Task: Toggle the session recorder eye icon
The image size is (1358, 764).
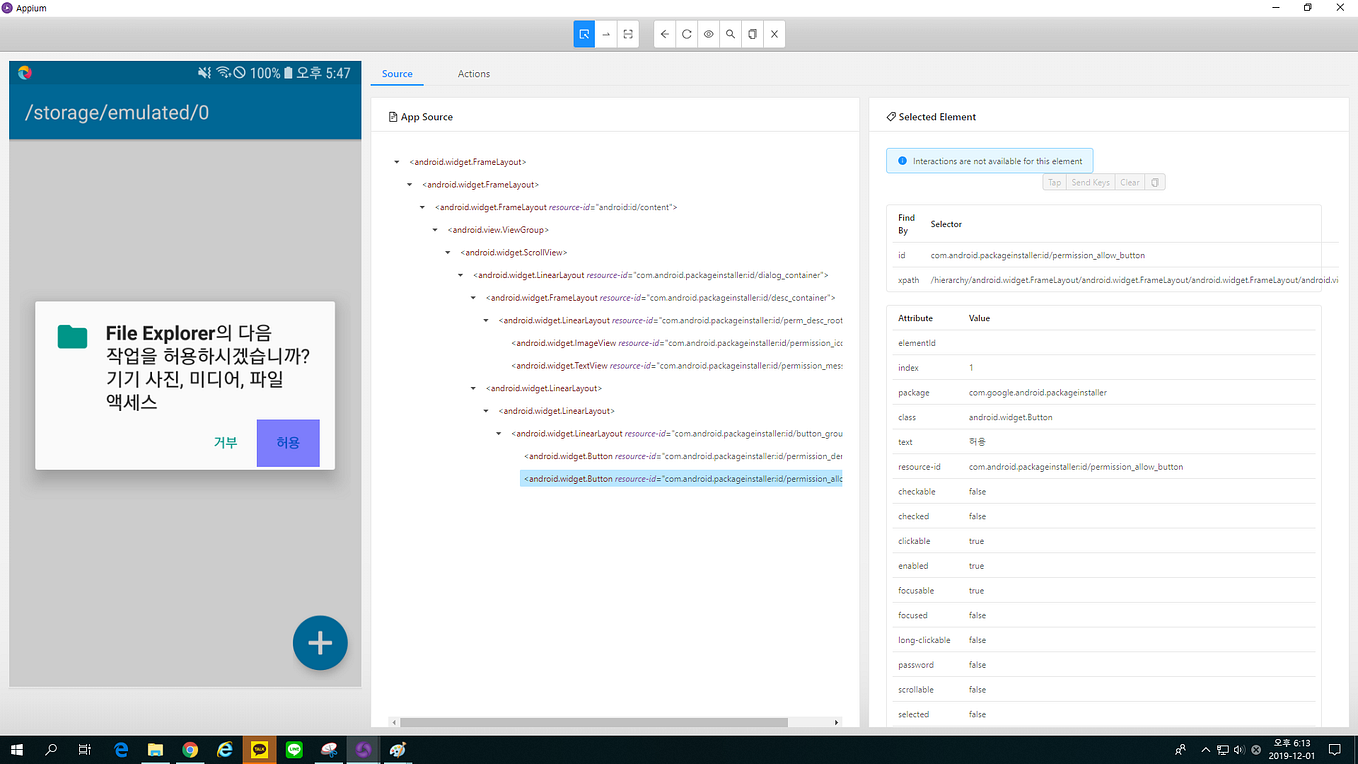Action: 708,33
